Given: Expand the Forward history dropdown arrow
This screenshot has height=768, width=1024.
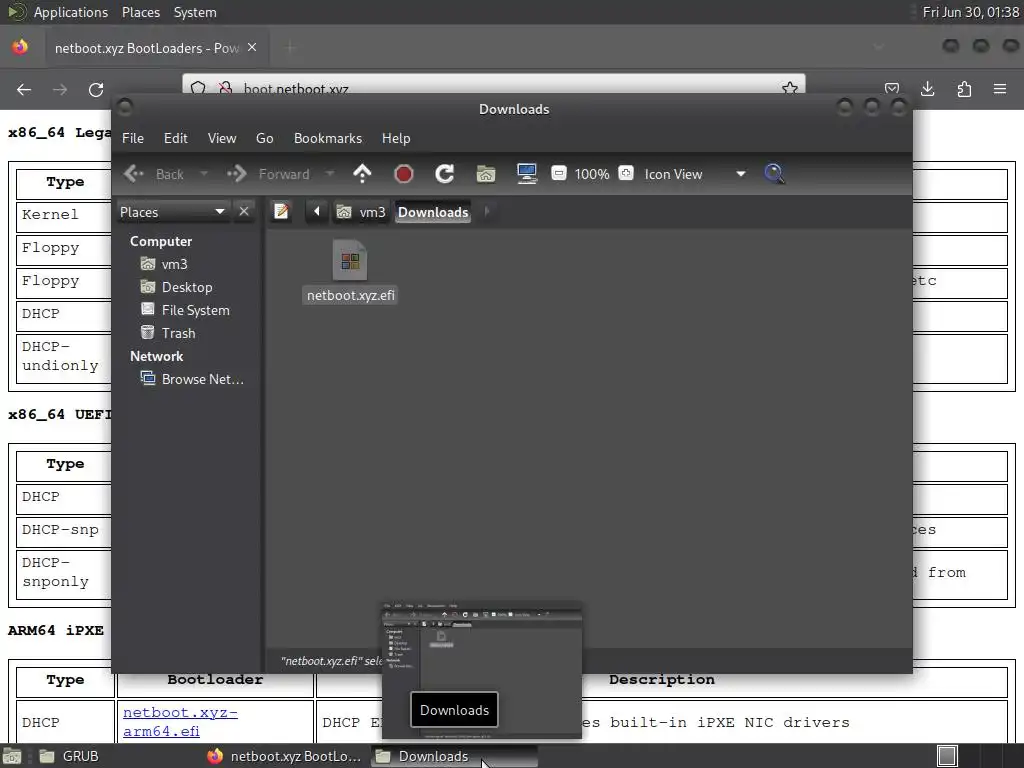Looking at the screenshot, I should pos(329,174).
